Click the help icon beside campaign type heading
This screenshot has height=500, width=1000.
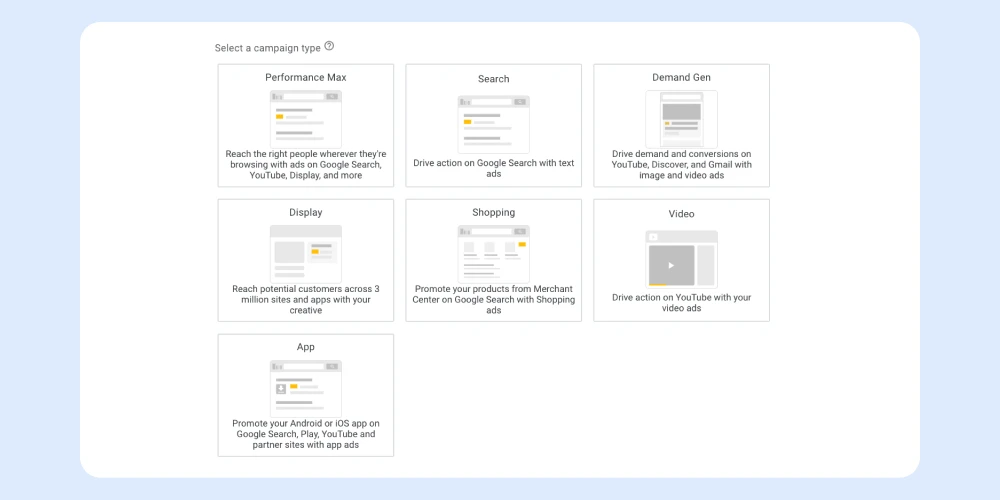click(329, 46)
